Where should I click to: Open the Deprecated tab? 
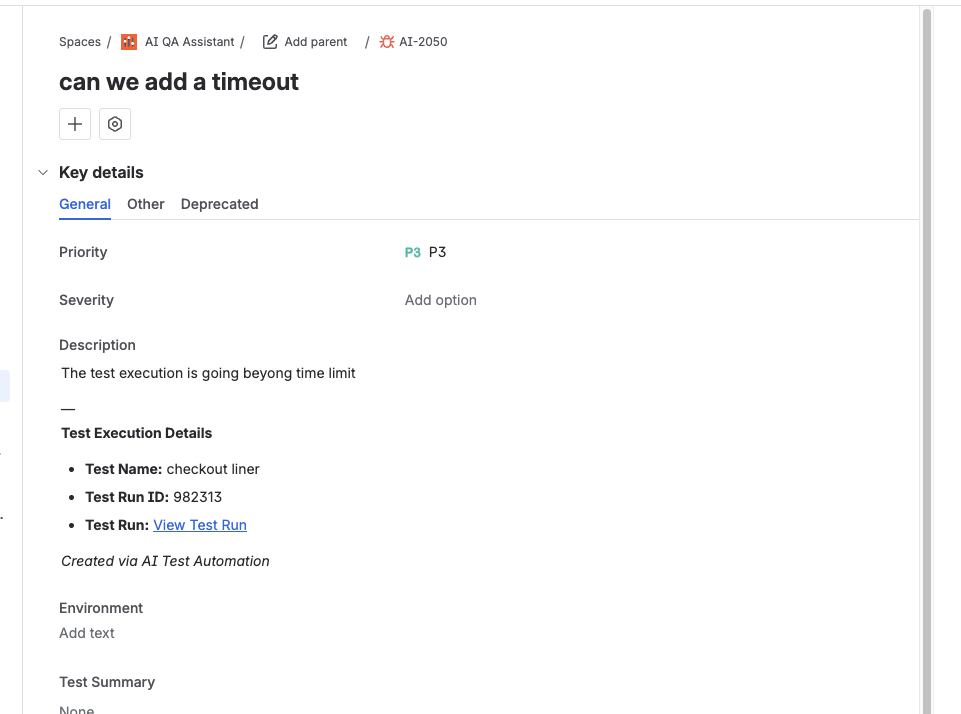[x=219, y=204]
